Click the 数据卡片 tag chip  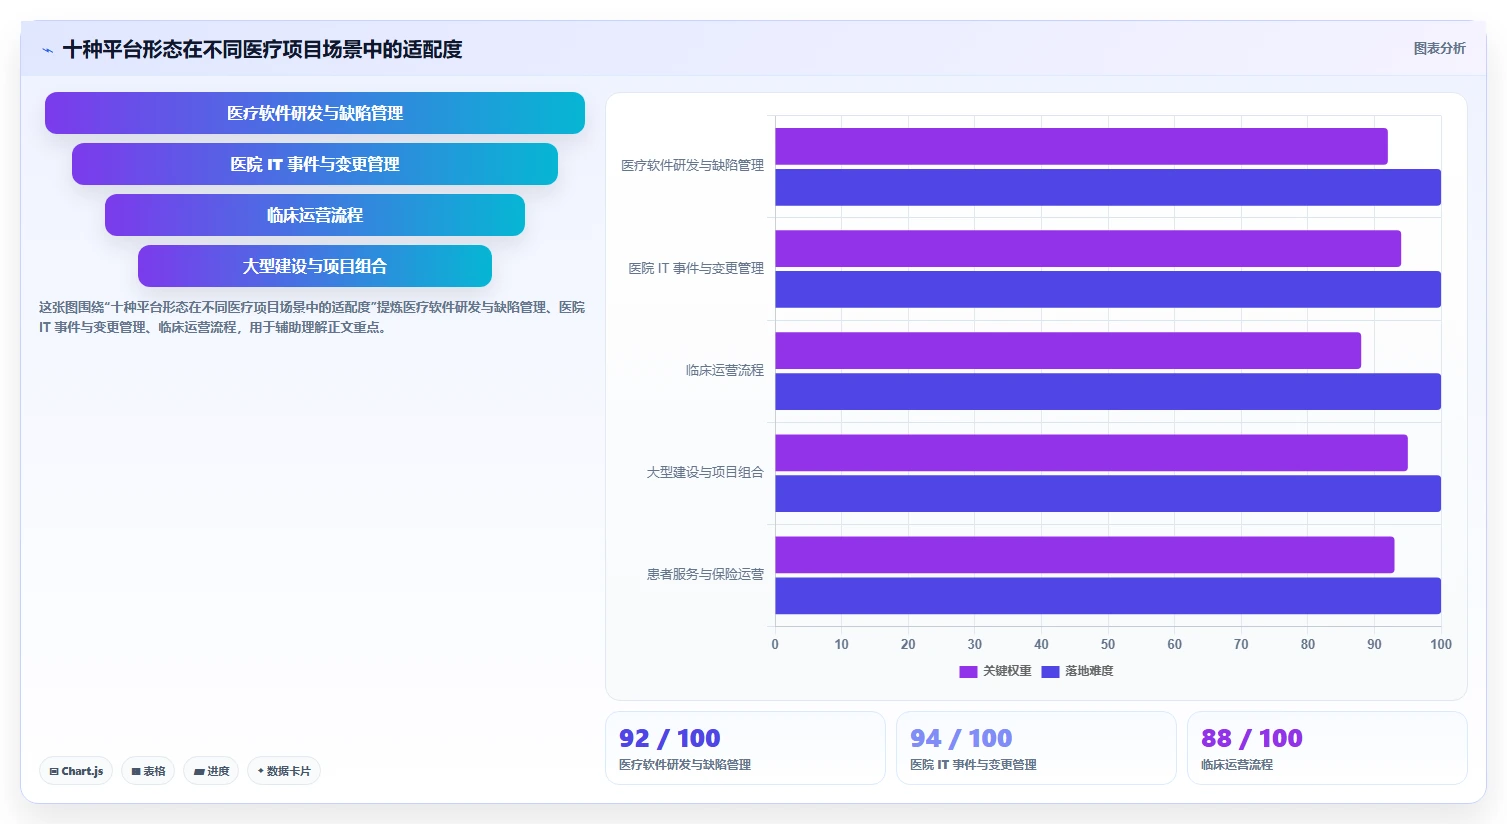[284, 771]
